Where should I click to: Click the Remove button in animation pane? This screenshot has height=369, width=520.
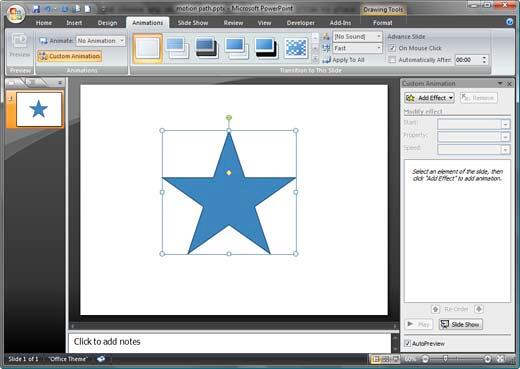pos(479,98)
